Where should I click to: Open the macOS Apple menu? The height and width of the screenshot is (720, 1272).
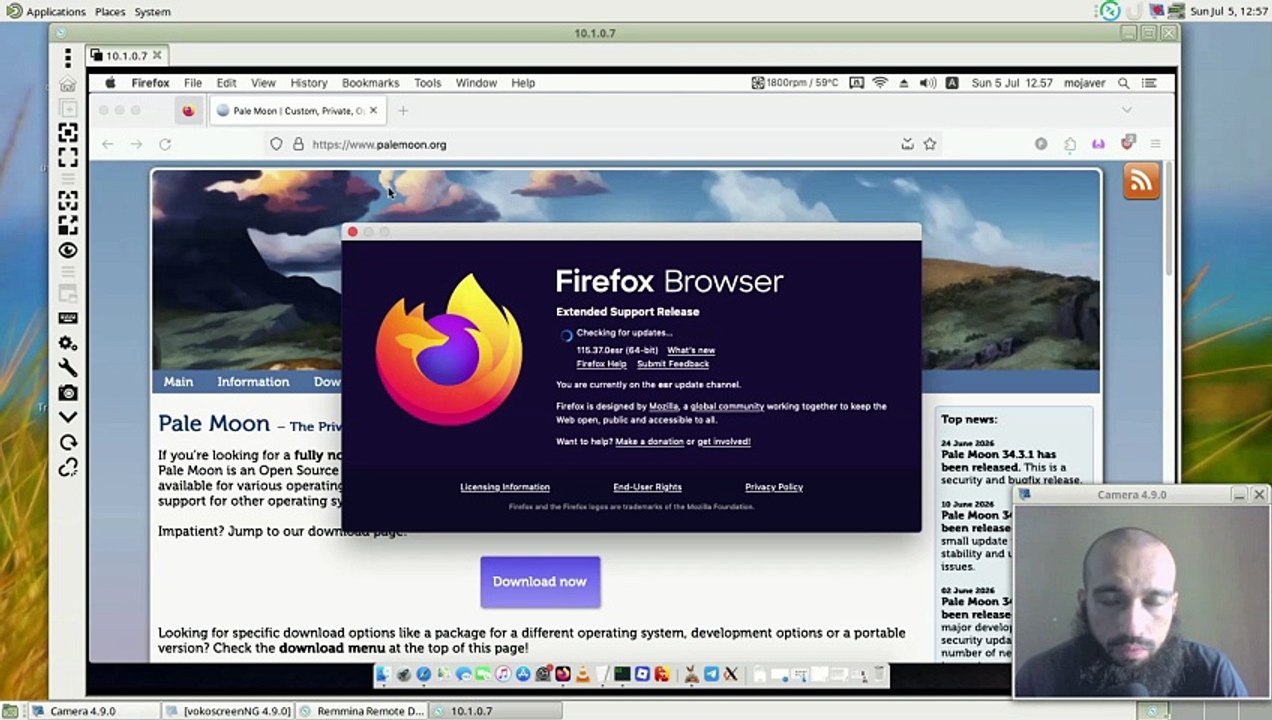[111, 83]
